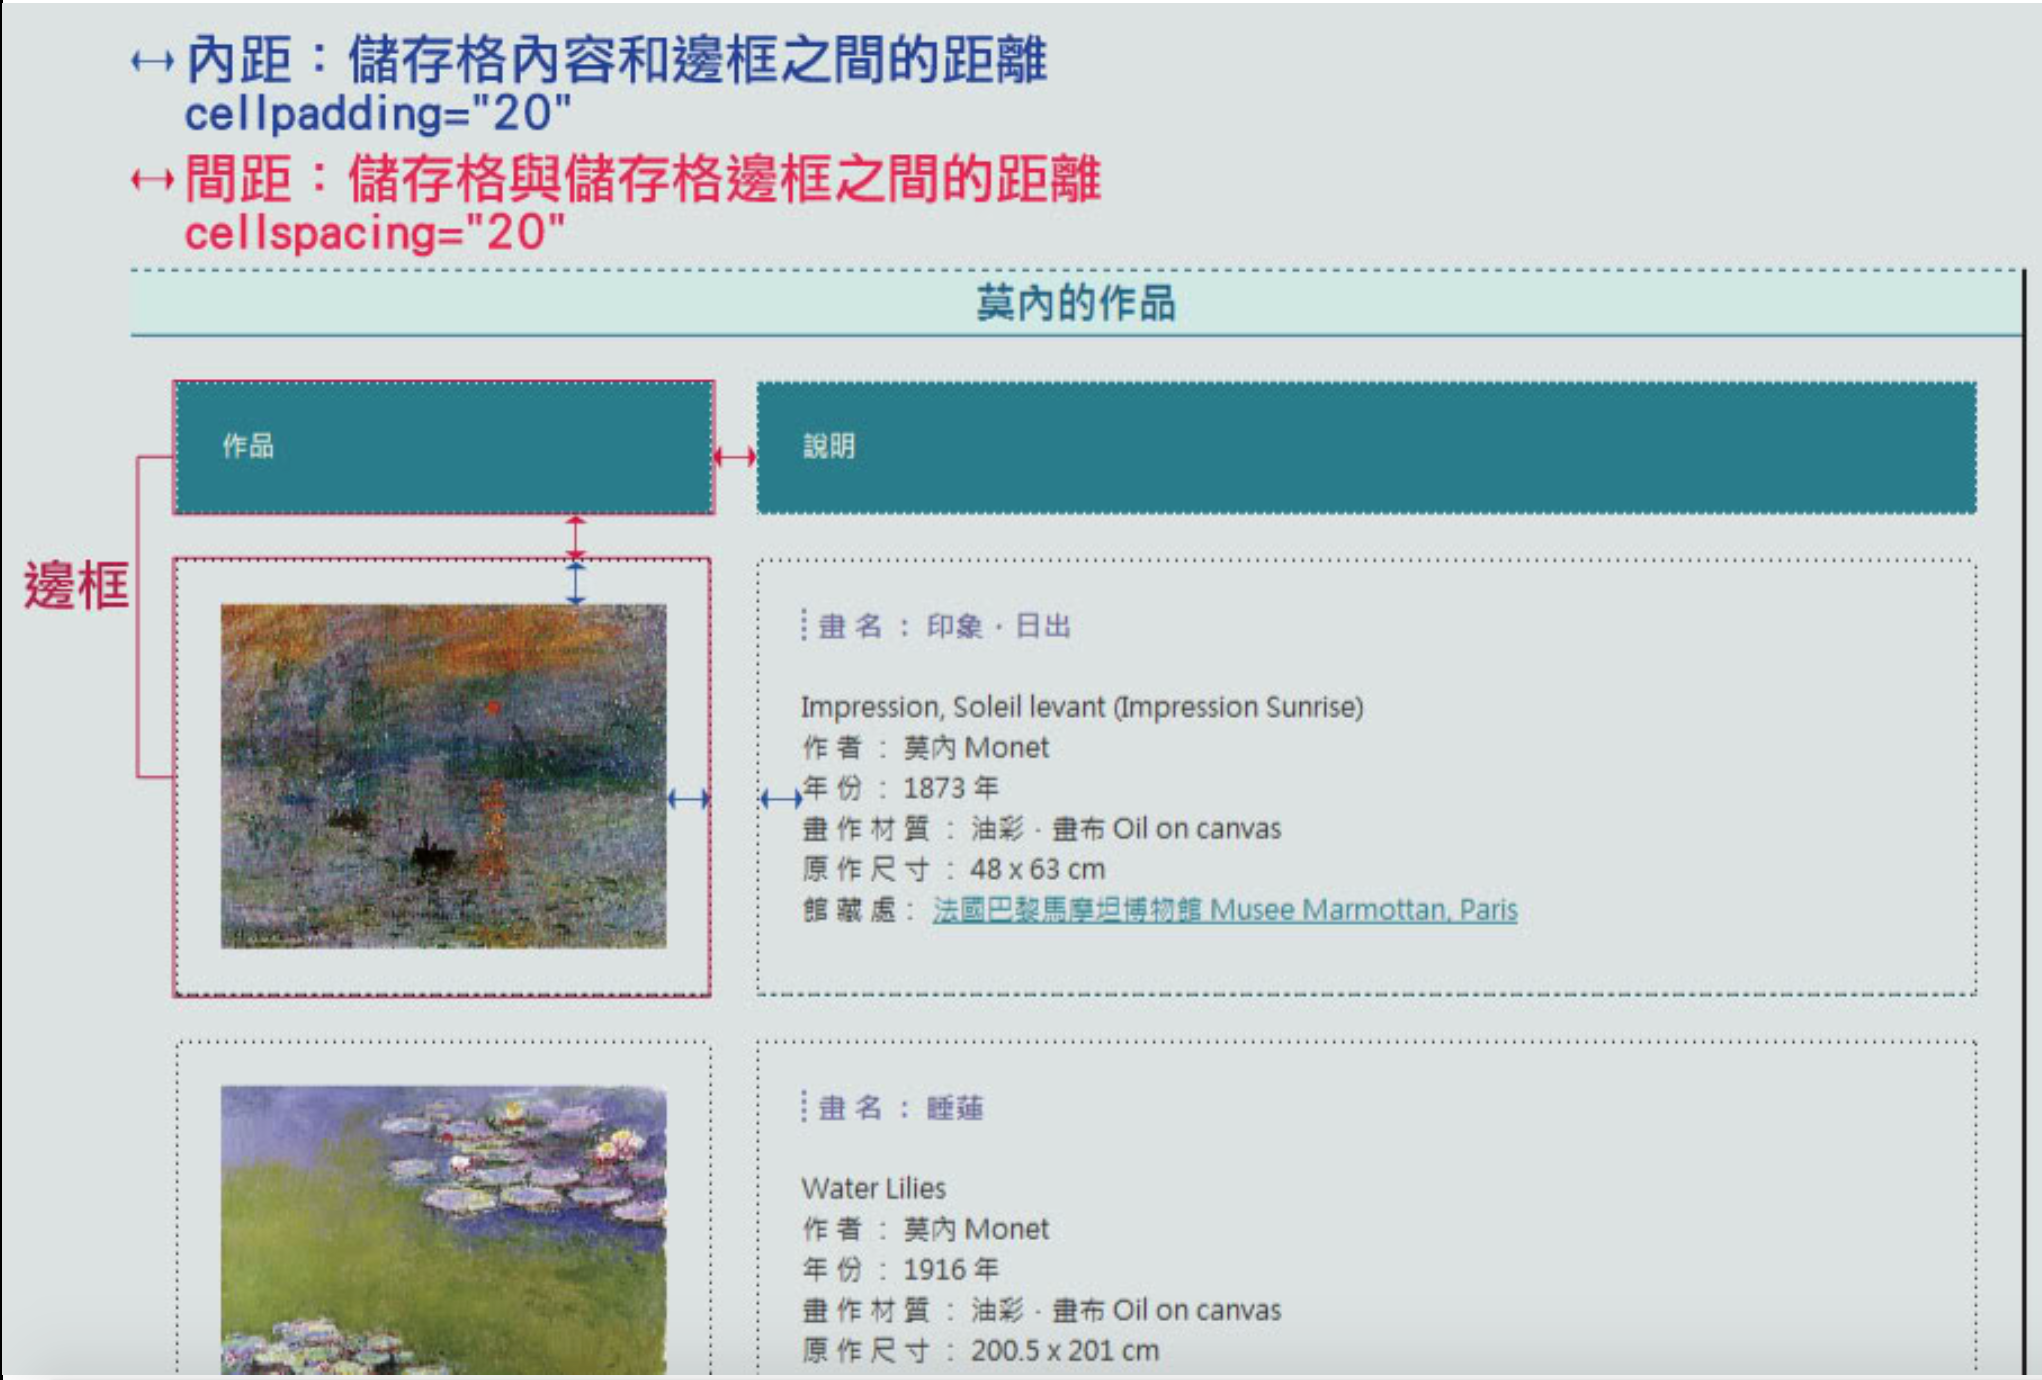Click the Impression Sunrise painting thumbnail
Viewport: 2042px width, 1380px height.
pos(443,776)
